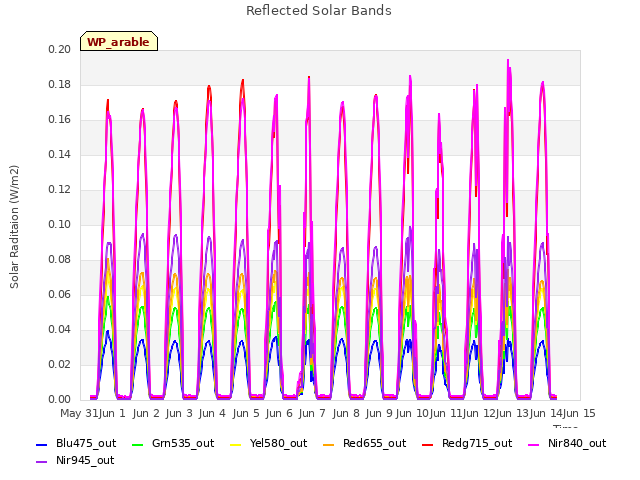The image size is (640, 480).
Task: Click the chart title Reflected Solar Bands
Action: (x=319, y=10)
